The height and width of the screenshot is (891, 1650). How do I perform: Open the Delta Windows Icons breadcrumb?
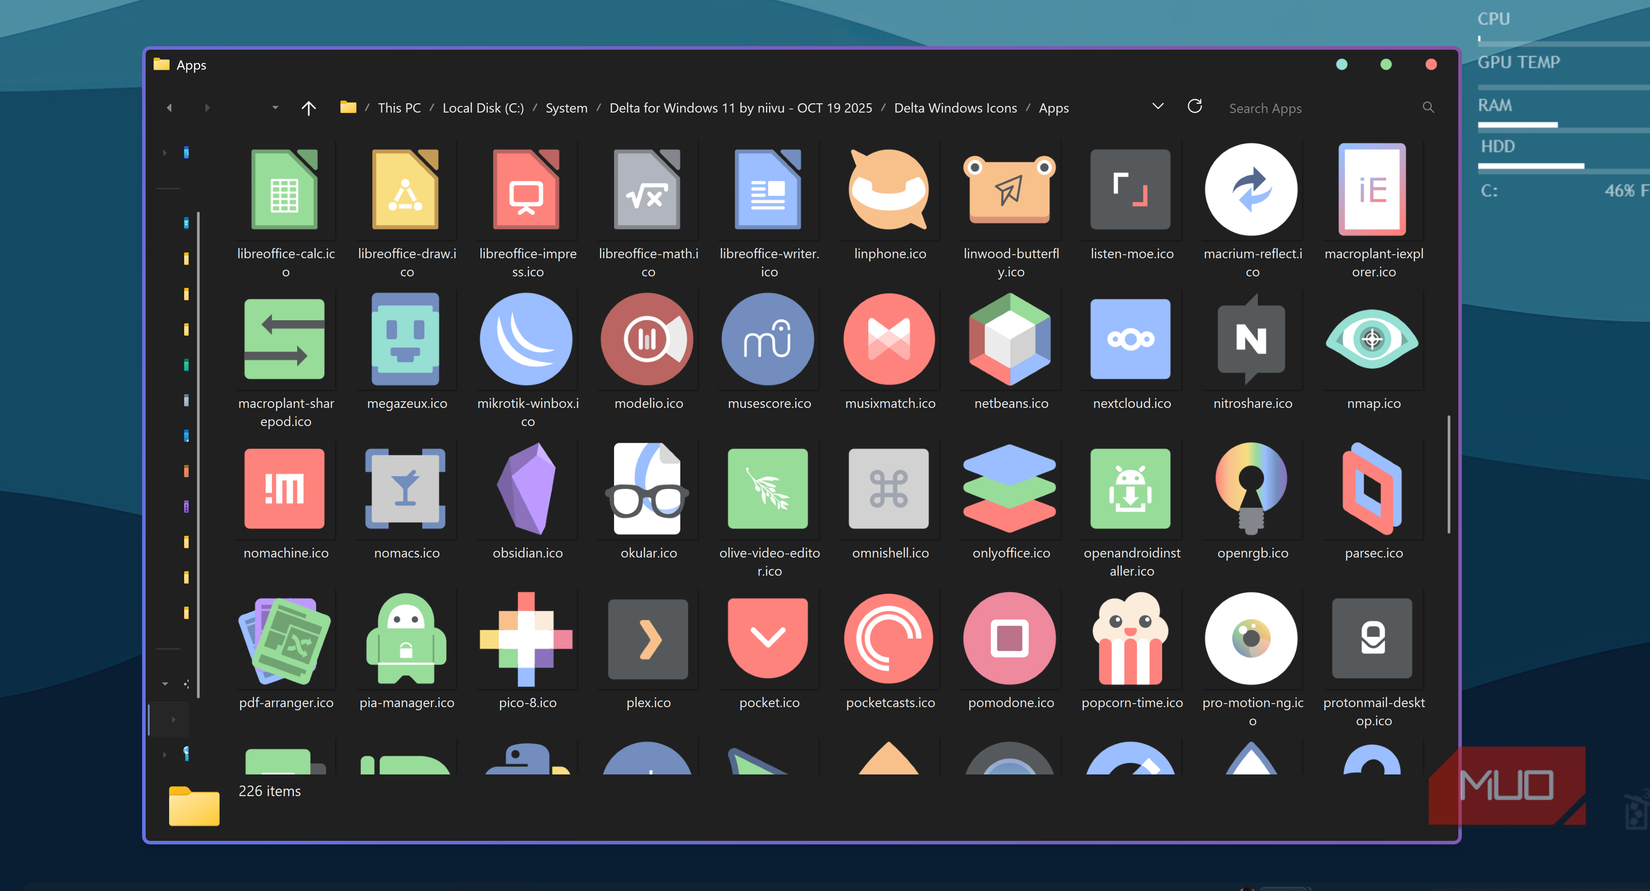pyautogui.click(x=955, y=108)
